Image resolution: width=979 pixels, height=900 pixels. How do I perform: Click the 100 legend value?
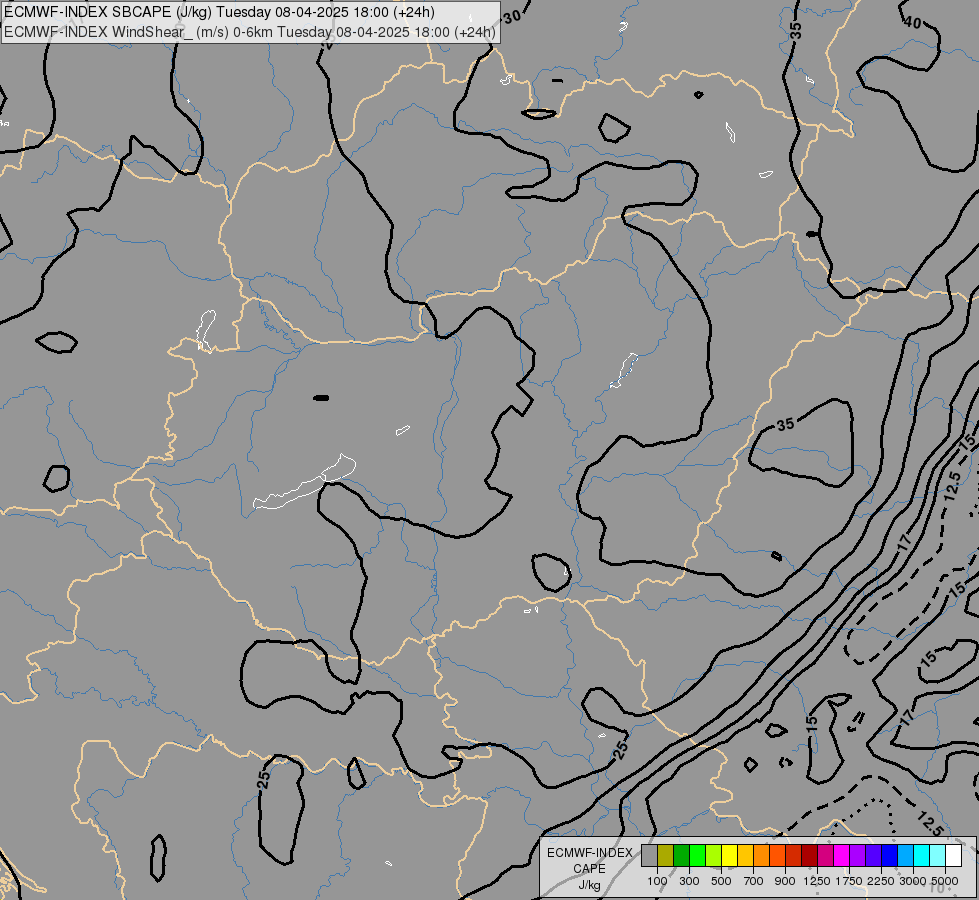657,881
